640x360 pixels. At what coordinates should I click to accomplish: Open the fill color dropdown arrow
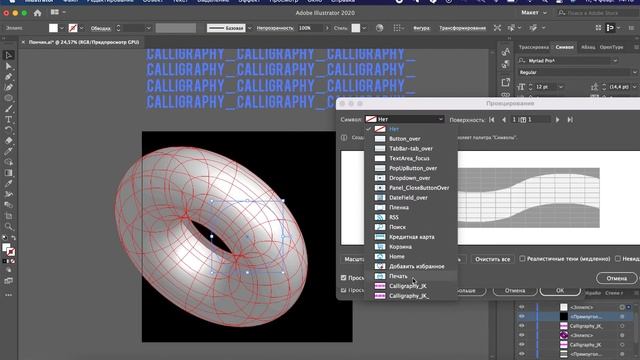pos(62,28)
